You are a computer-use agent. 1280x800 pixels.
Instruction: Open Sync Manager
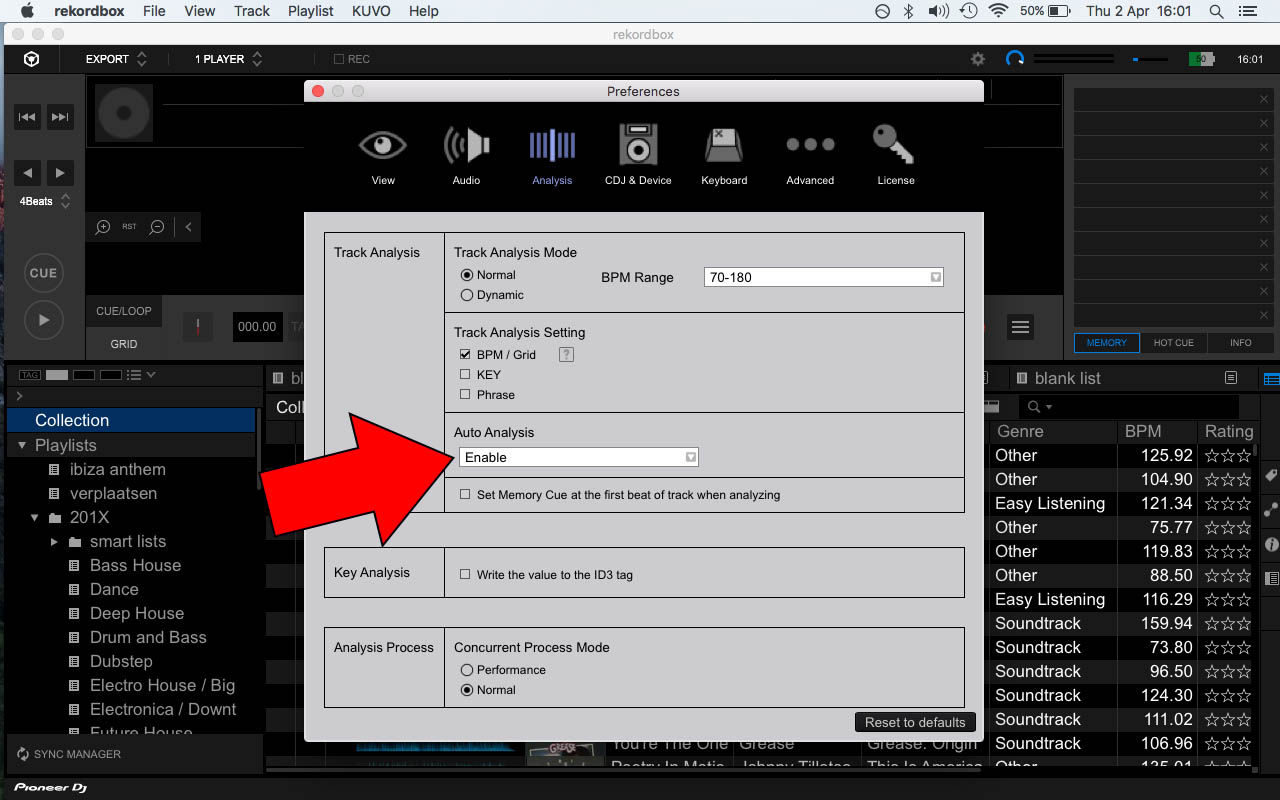click(x=68, y=754)
